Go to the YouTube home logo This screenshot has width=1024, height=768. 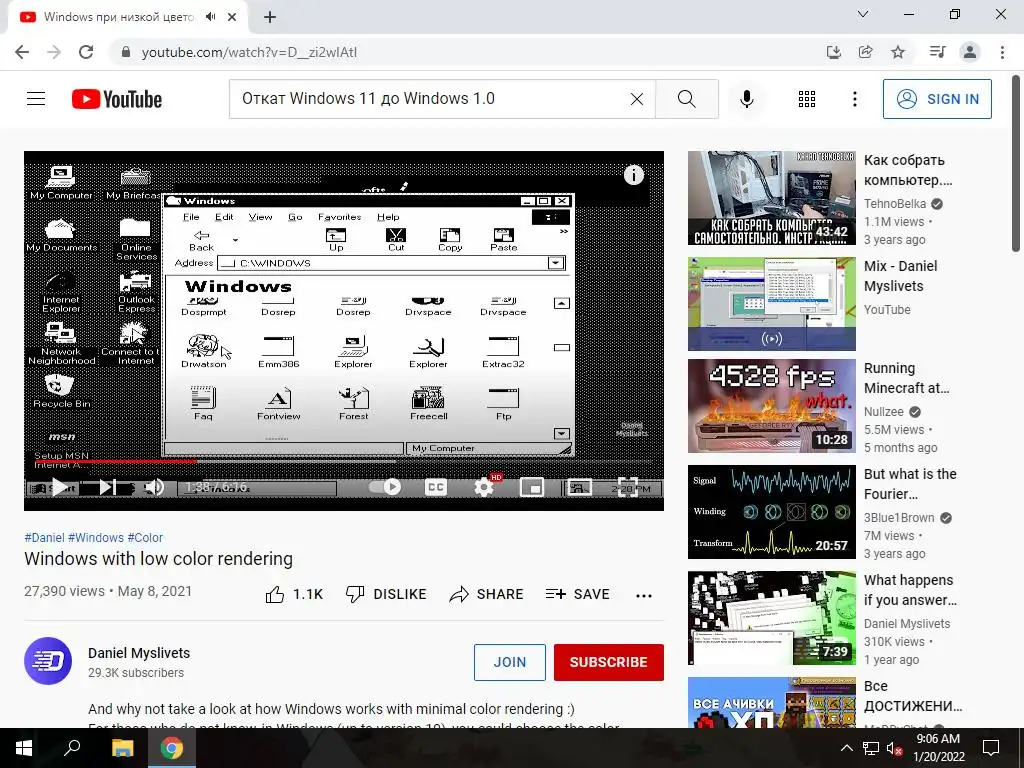pos(117,99)
